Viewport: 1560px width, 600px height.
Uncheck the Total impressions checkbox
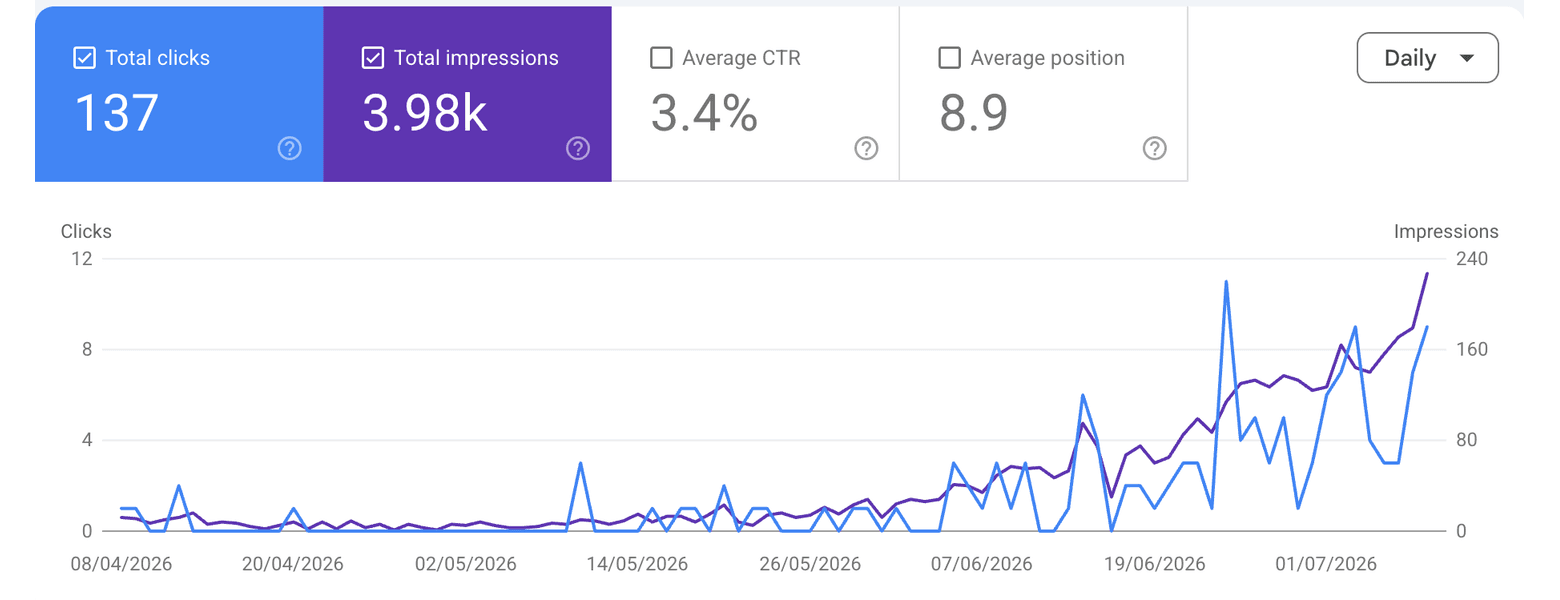pos(372,58)
